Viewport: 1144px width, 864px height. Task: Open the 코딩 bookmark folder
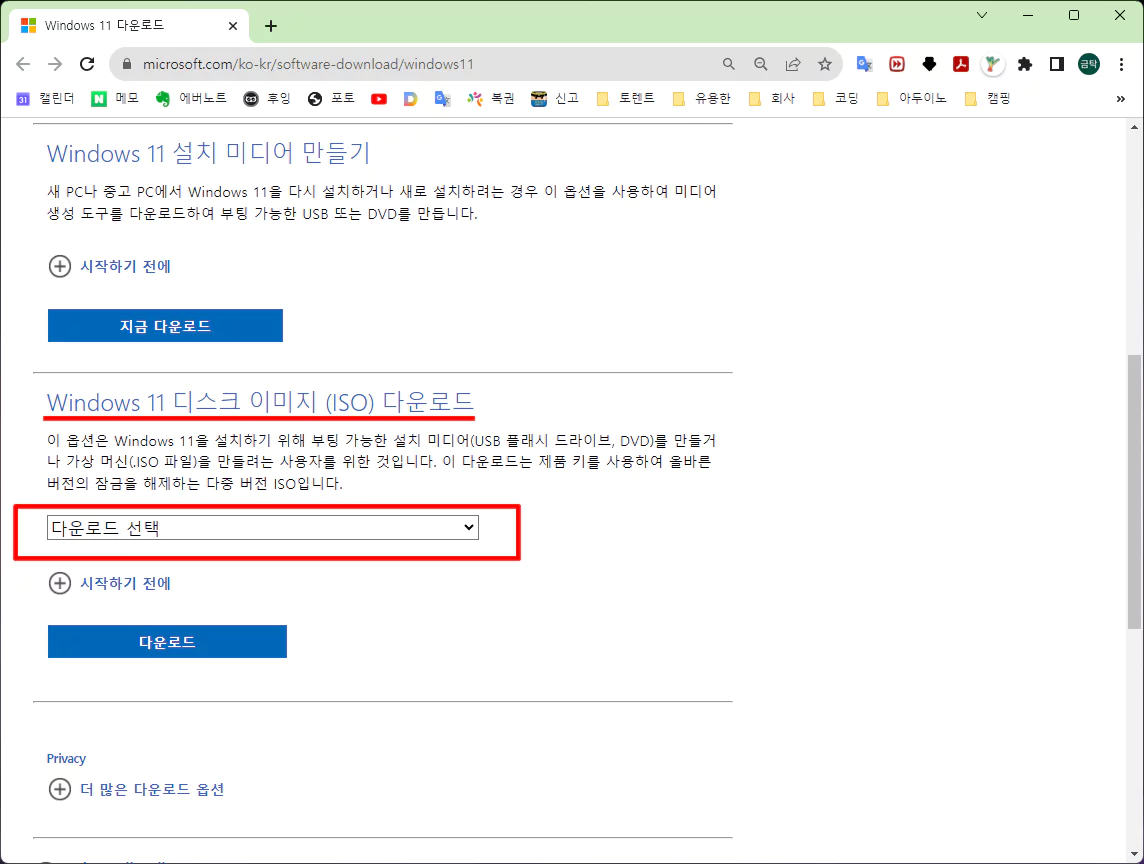tap(836, 98)
